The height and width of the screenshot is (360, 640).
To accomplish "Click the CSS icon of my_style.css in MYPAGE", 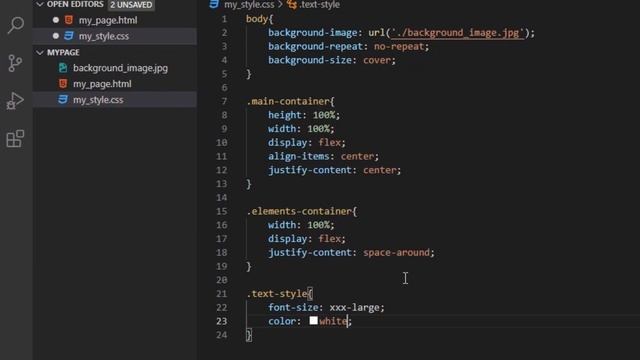I will click(63, 99).
